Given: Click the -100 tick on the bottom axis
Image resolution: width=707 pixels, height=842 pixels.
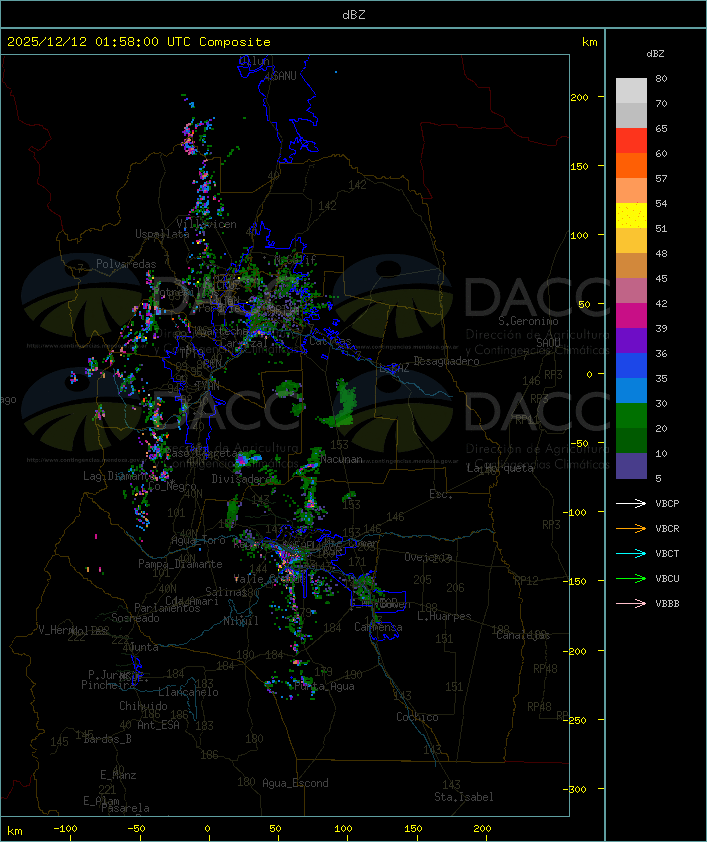Looking at the screenshot, I should click(x=65, y=829).
